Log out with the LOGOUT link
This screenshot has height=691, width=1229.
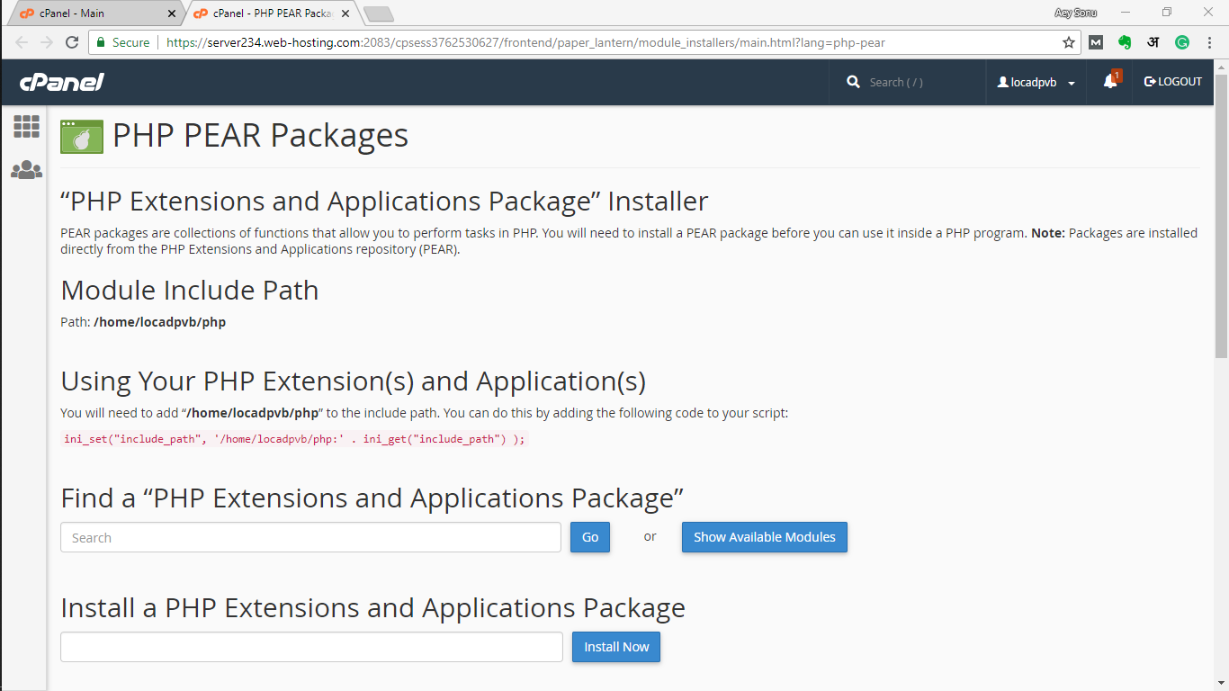[x=1173, y=82]
